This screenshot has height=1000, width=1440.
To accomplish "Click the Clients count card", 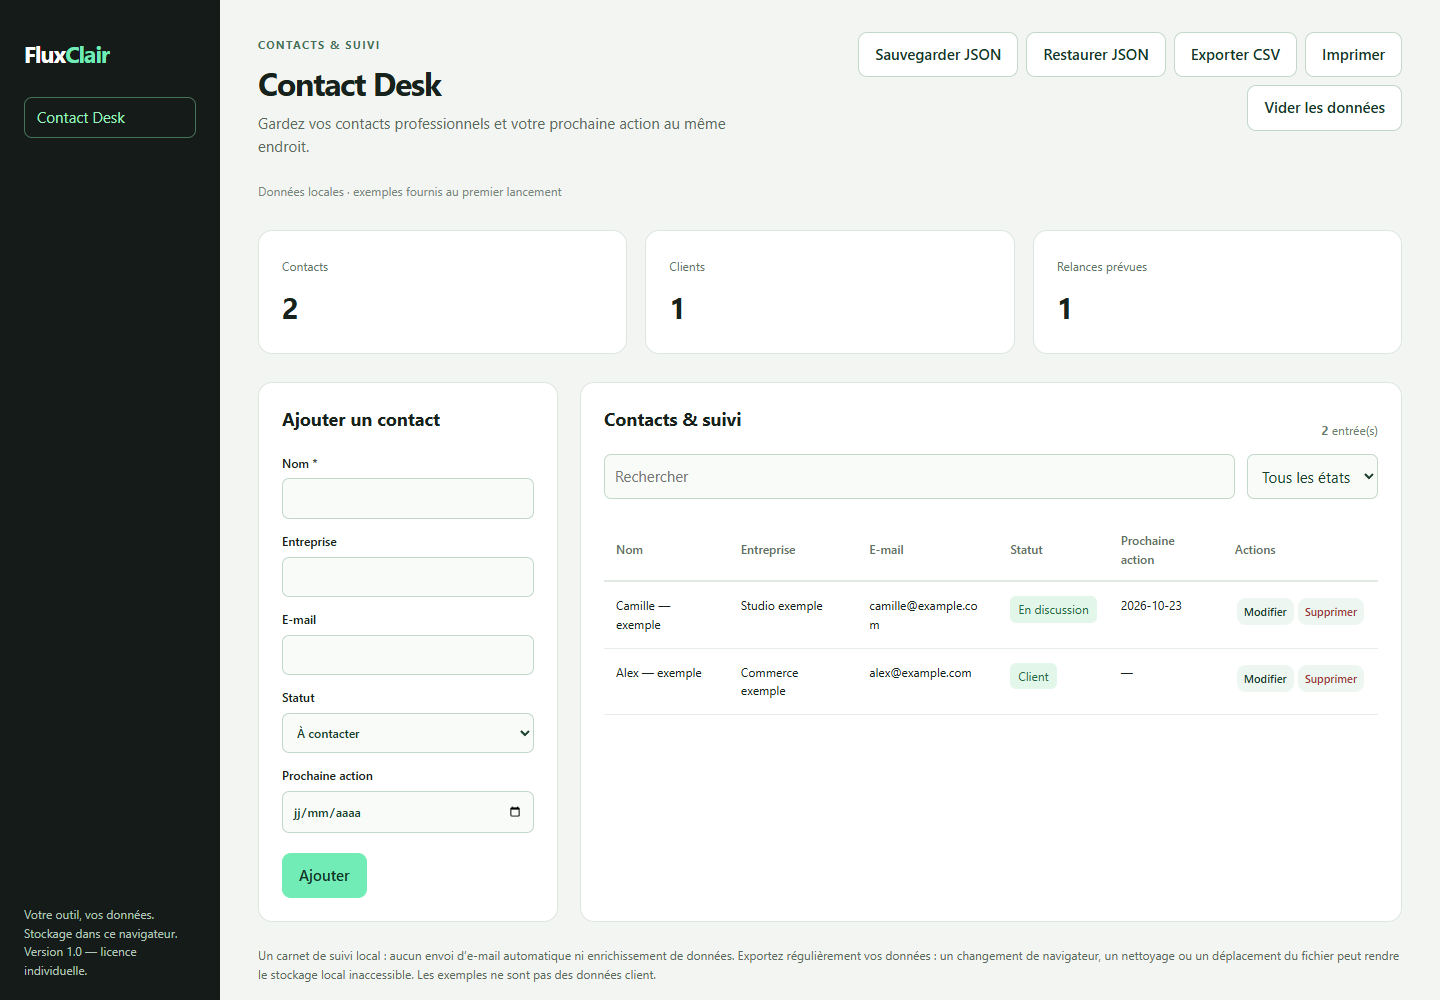I will pos(830,292).
